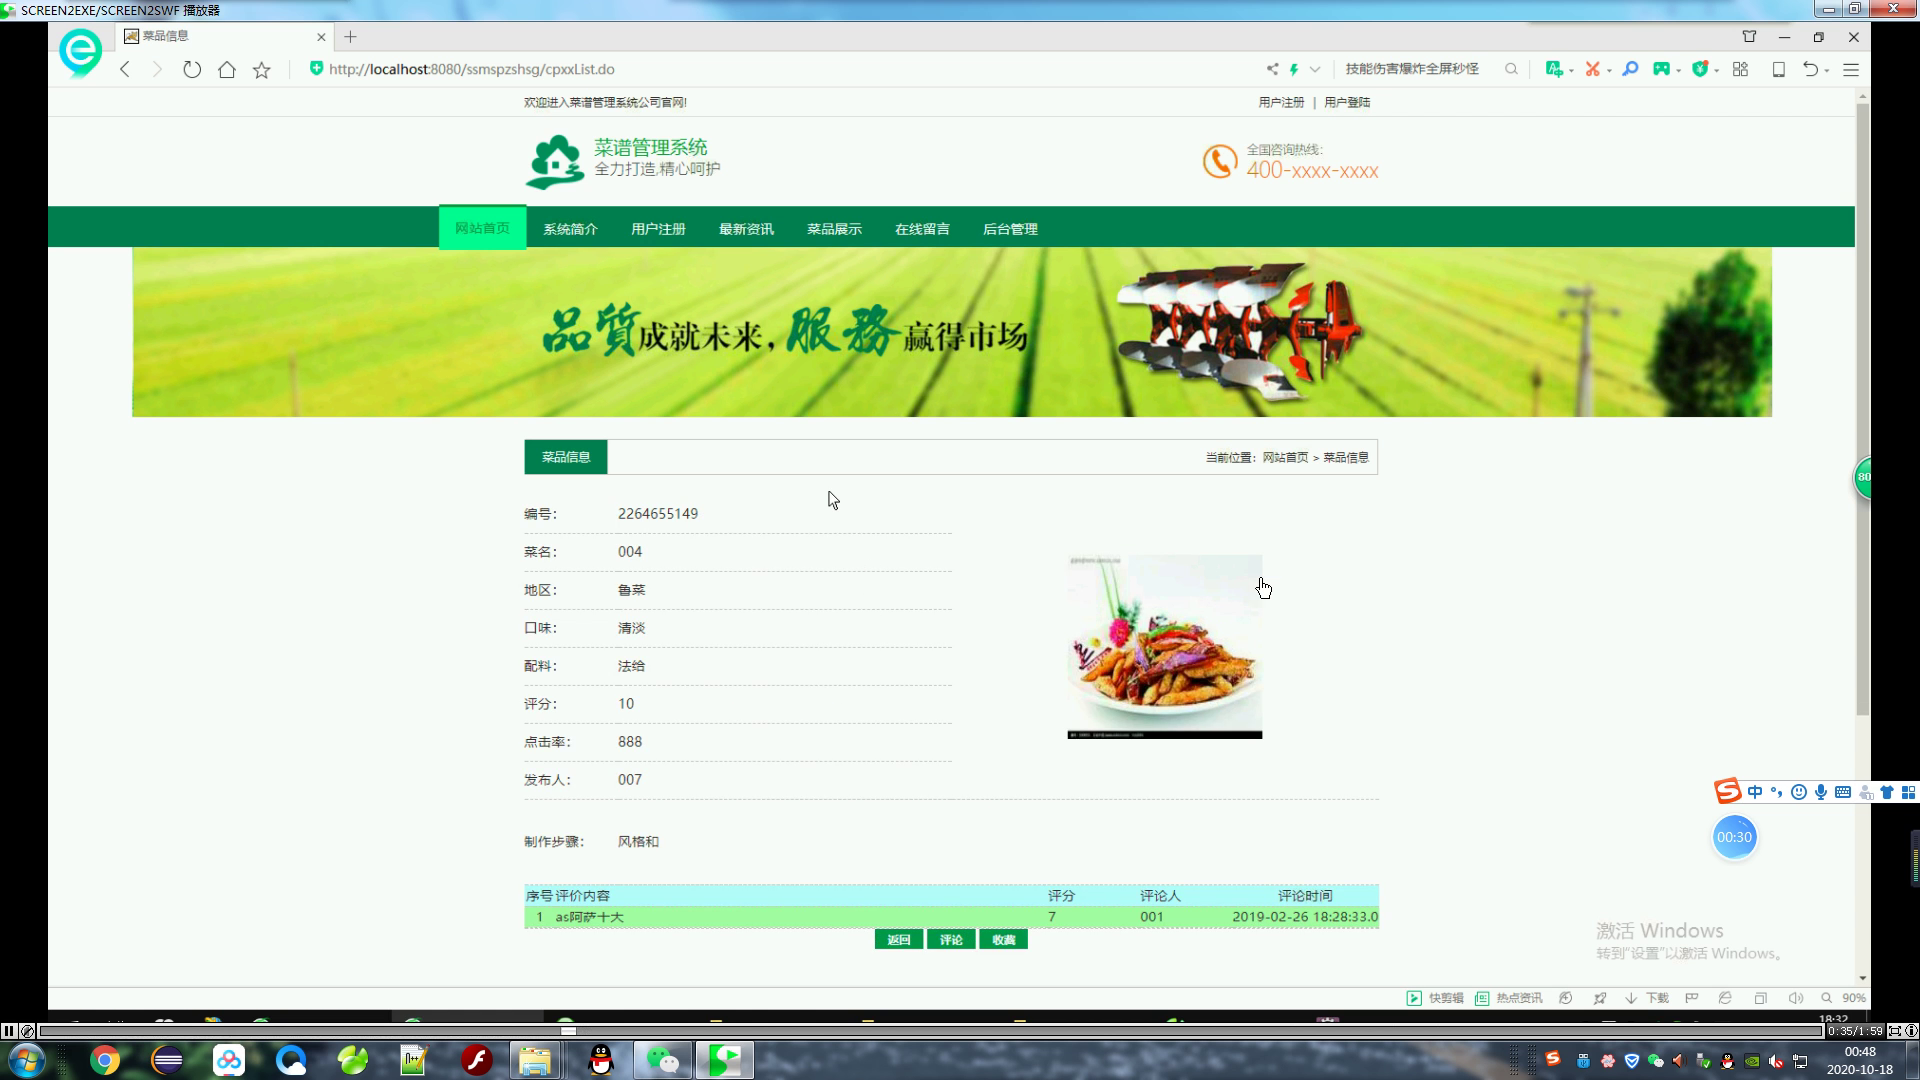Reload the page with the refresh icon
This screenshot has width=1920, height=1080.
(192, 70)
